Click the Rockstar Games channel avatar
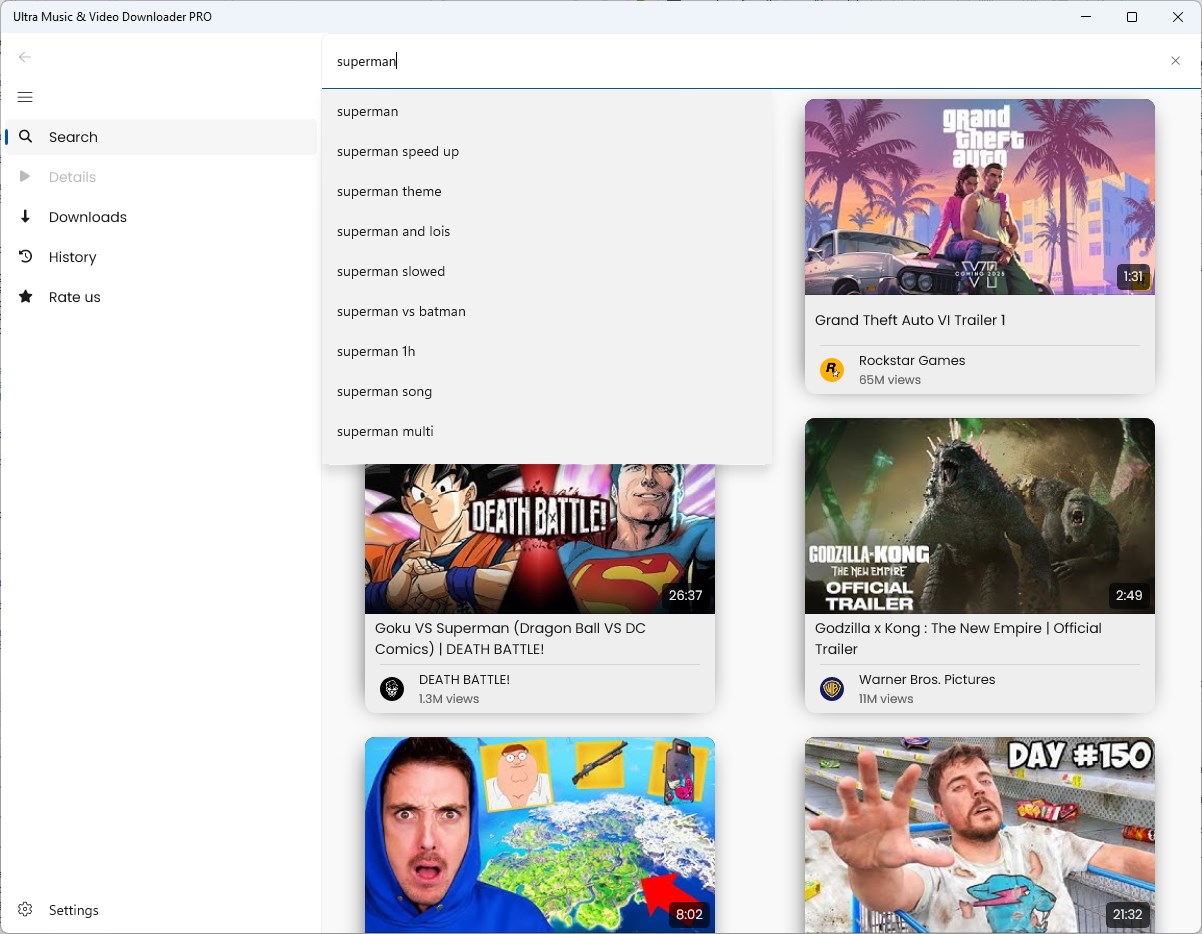Image resolution: width=1202 pixels, height=934 pixels. click(x=832, y=370)
